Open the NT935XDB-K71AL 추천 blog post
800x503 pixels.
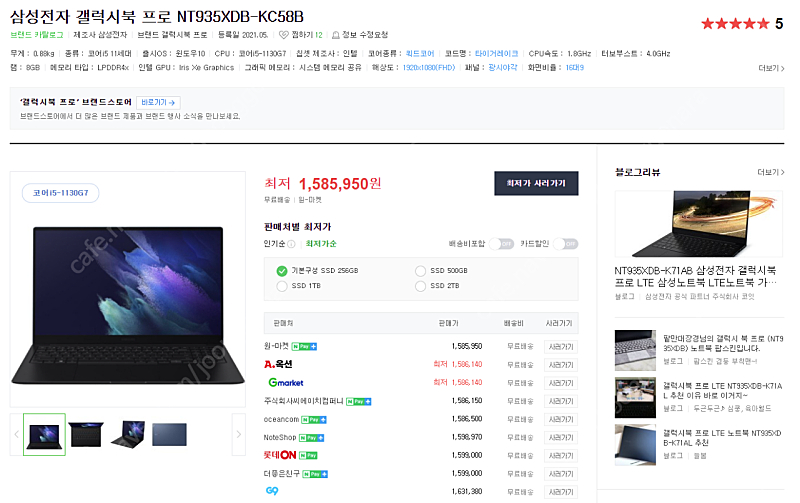pos(722,438)
